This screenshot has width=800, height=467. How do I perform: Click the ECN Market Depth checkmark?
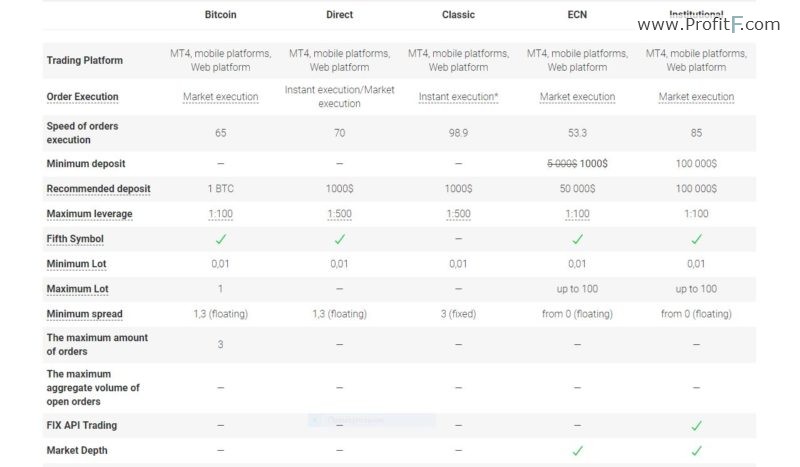(x=577, y=451)
